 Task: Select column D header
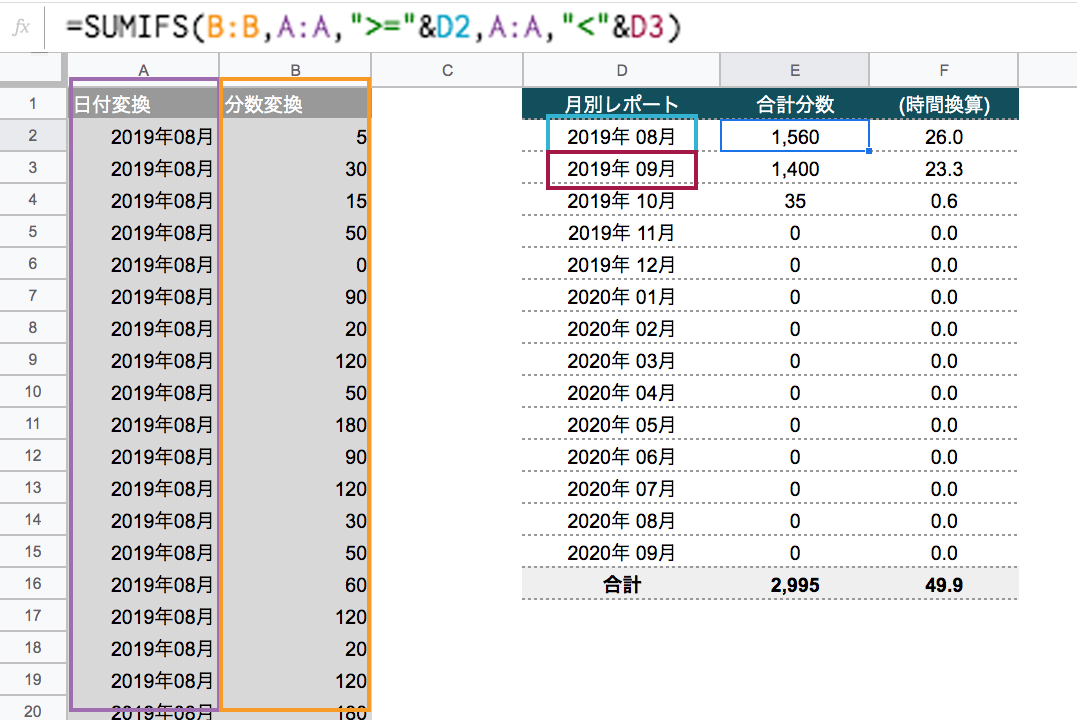[622, 70]
